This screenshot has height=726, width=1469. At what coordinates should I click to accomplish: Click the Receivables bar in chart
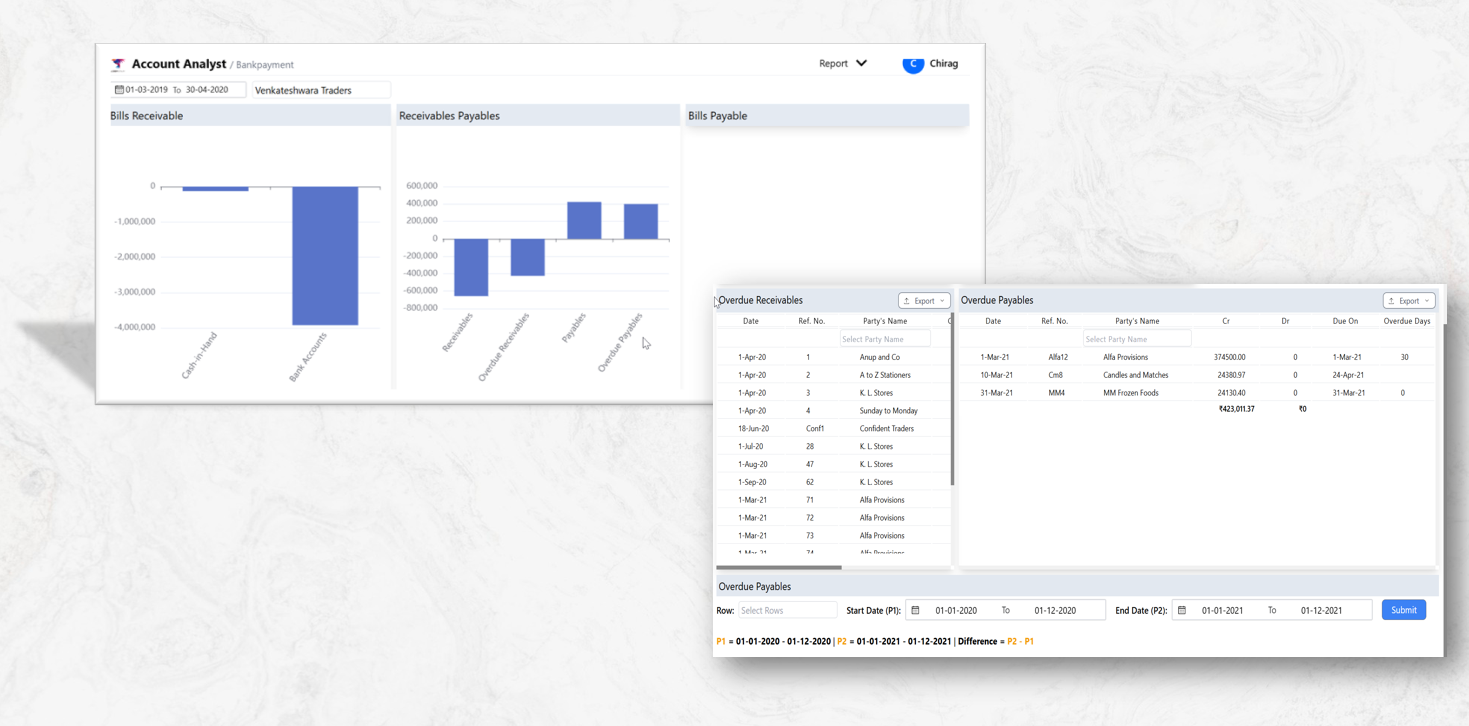click(x=471, y=267)
